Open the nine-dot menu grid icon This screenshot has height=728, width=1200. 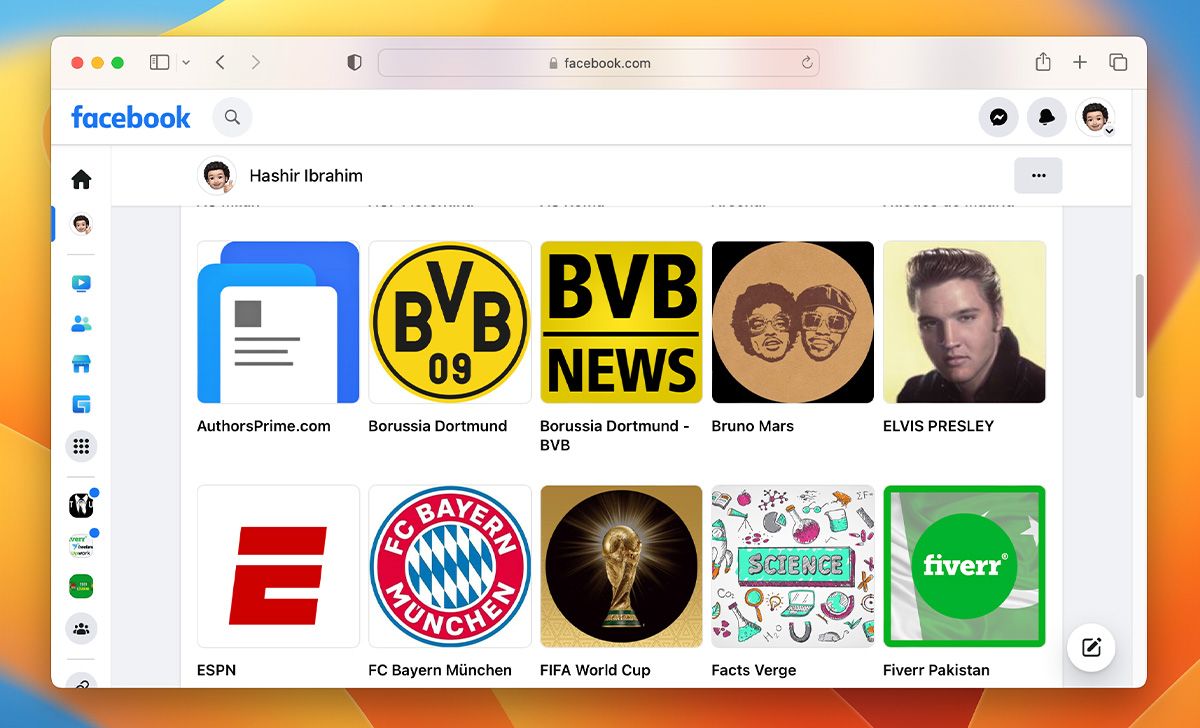81,446
